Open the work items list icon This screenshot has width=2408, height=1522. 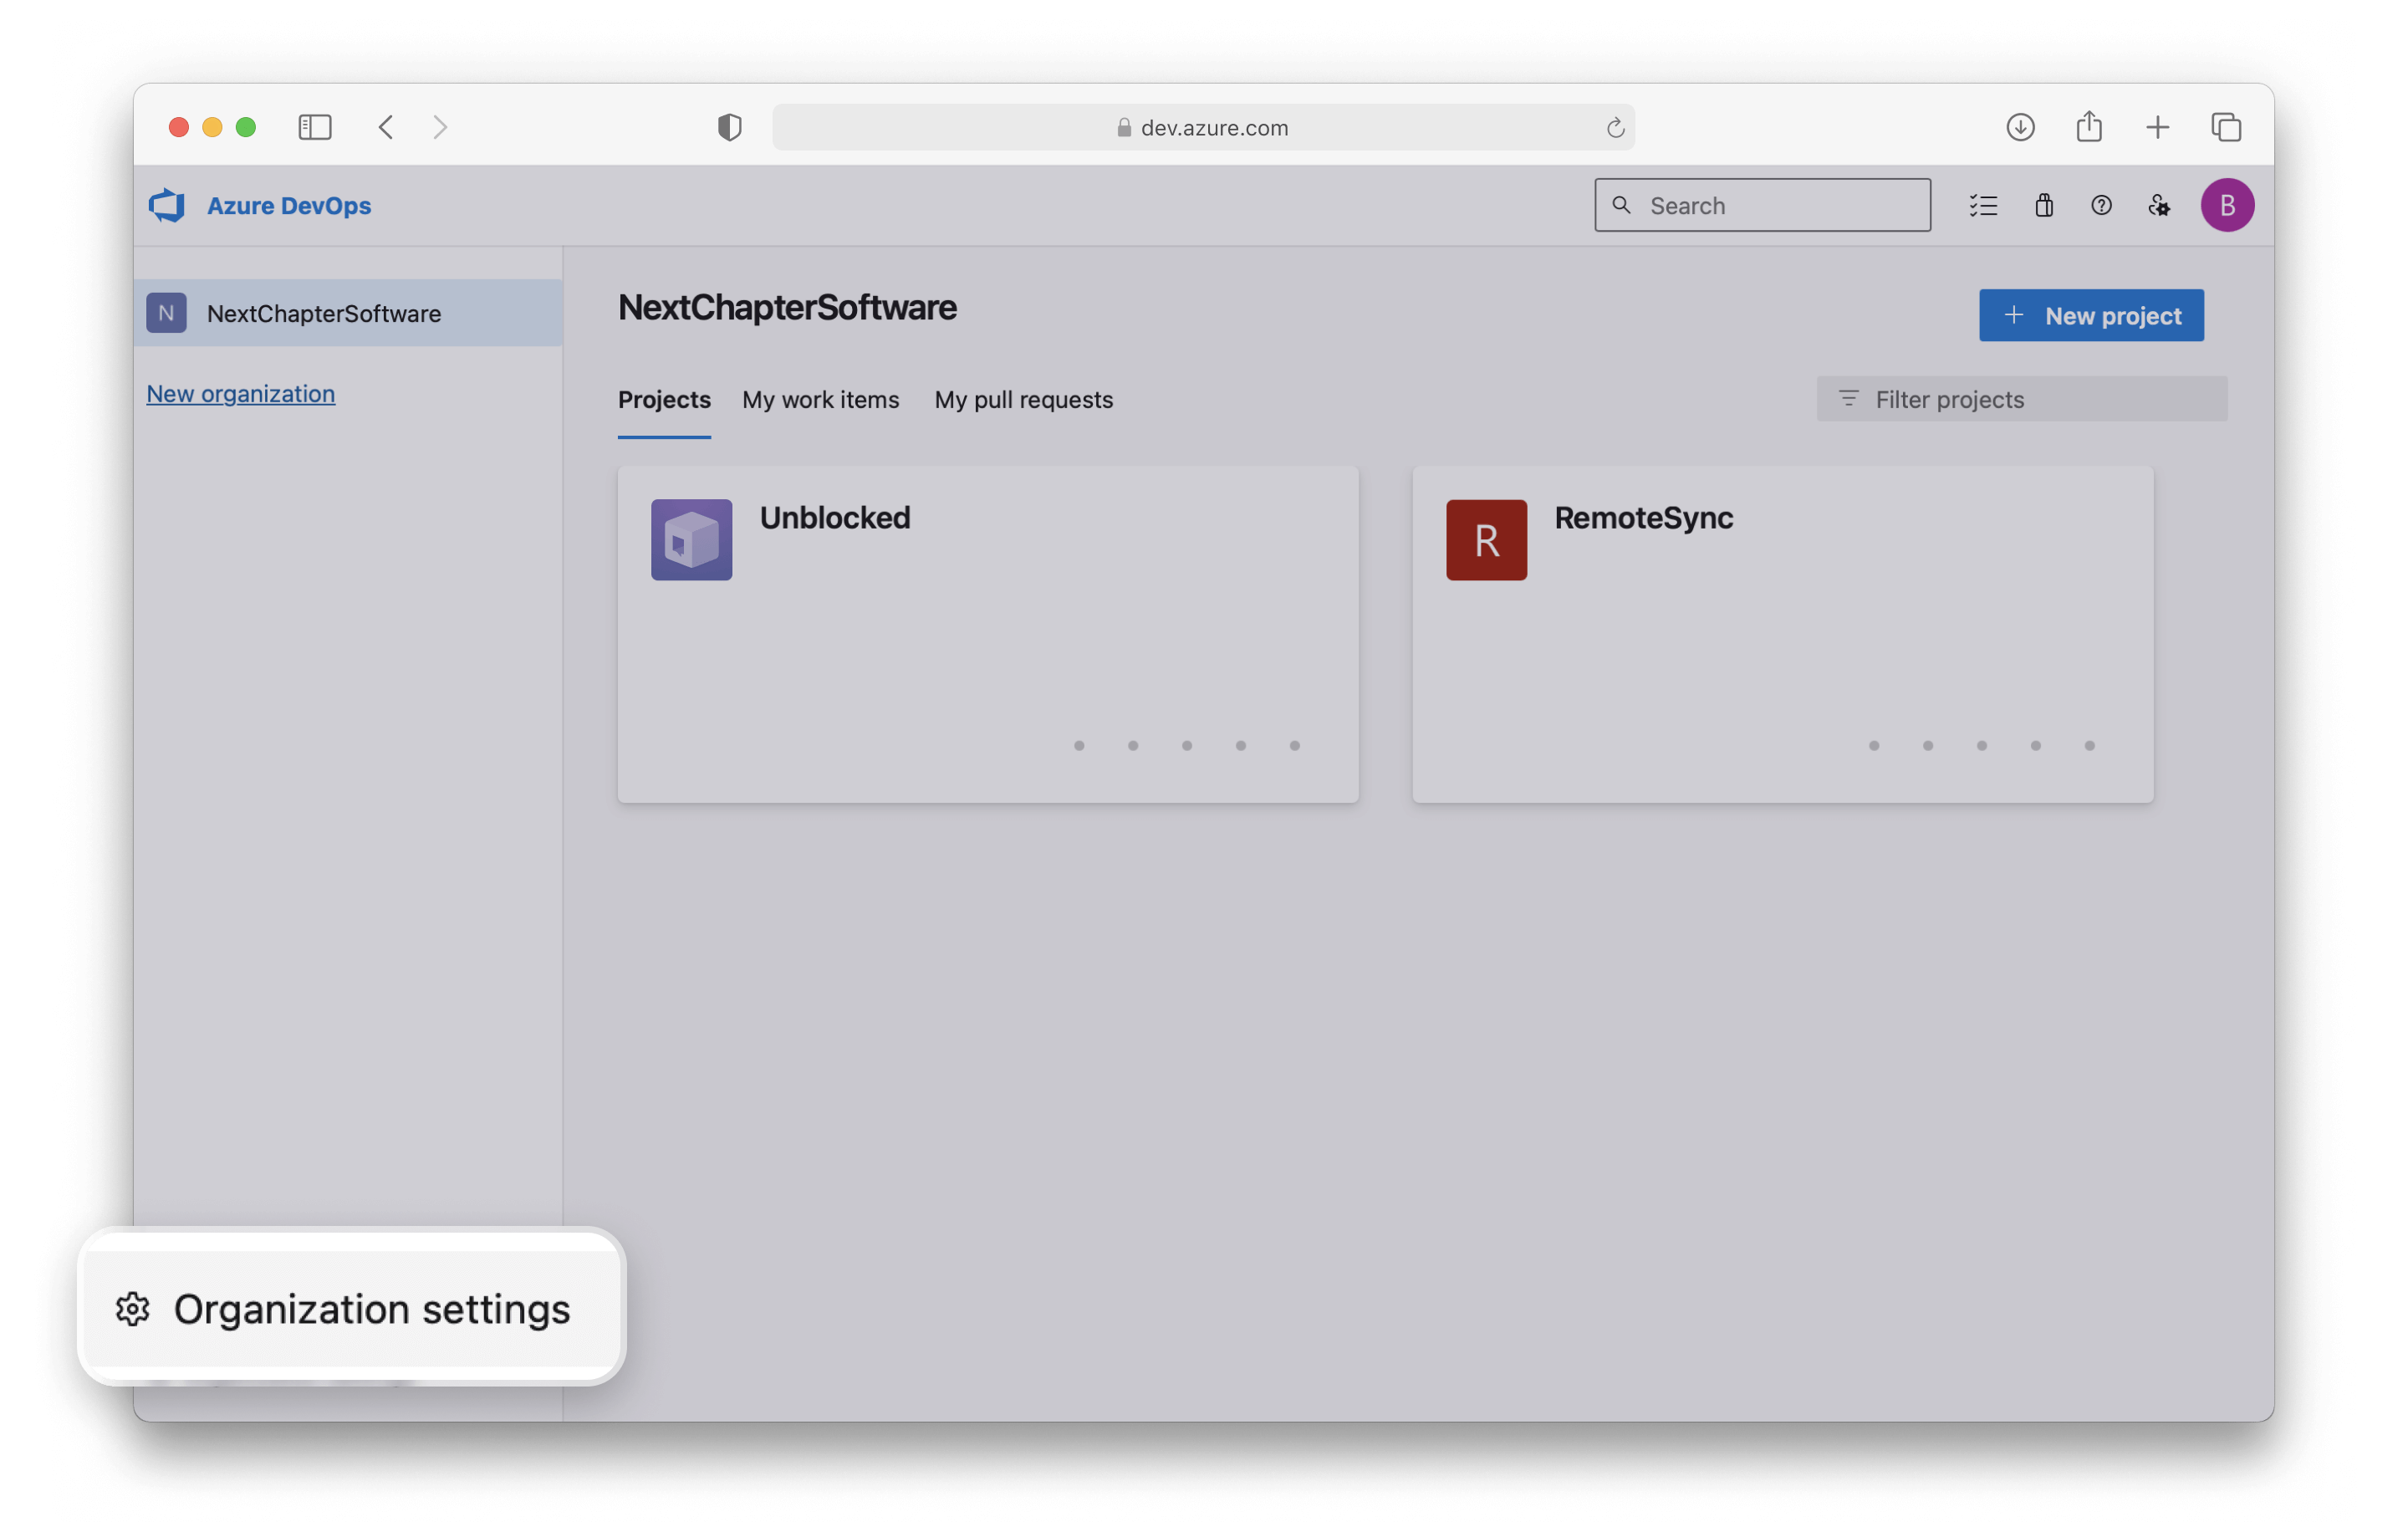(x=1984, y=205)
